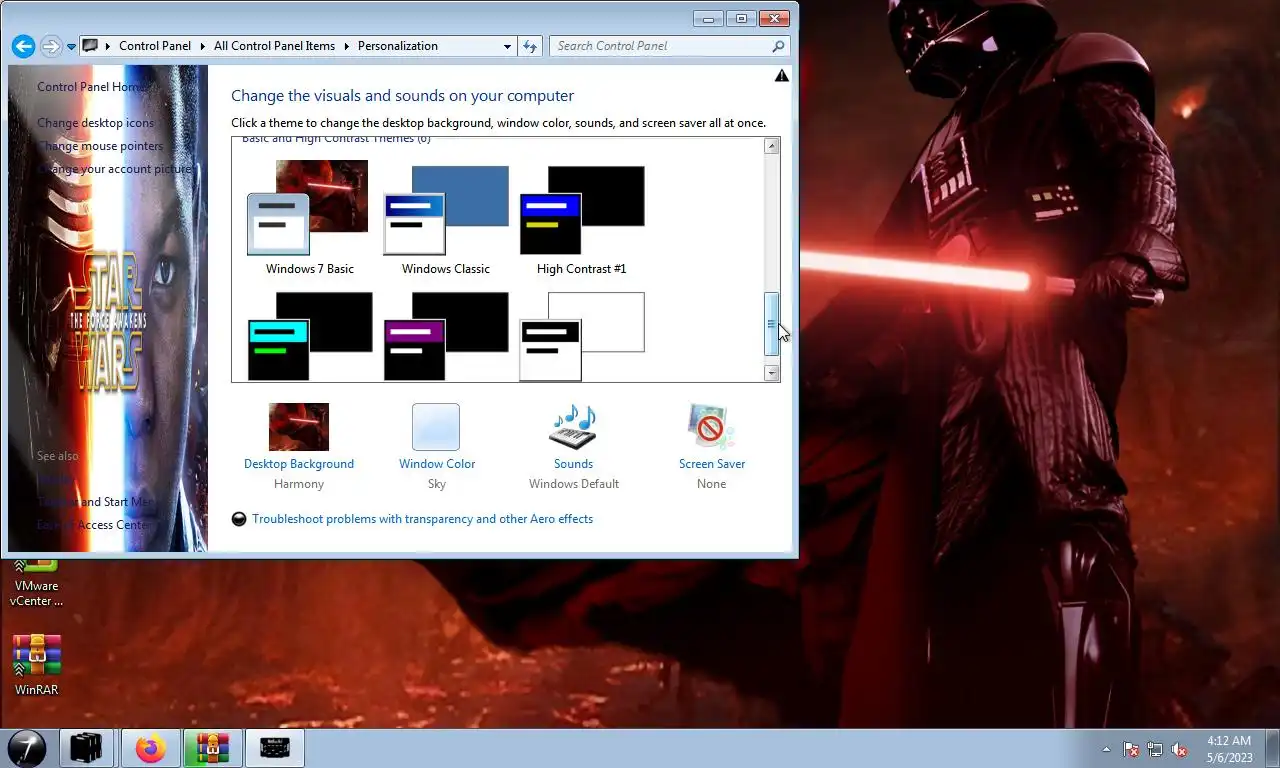The height and width of the screenshot is (768, 1280).
Task: Open the Action Center flag icon
Action: tap(1131, 749)
